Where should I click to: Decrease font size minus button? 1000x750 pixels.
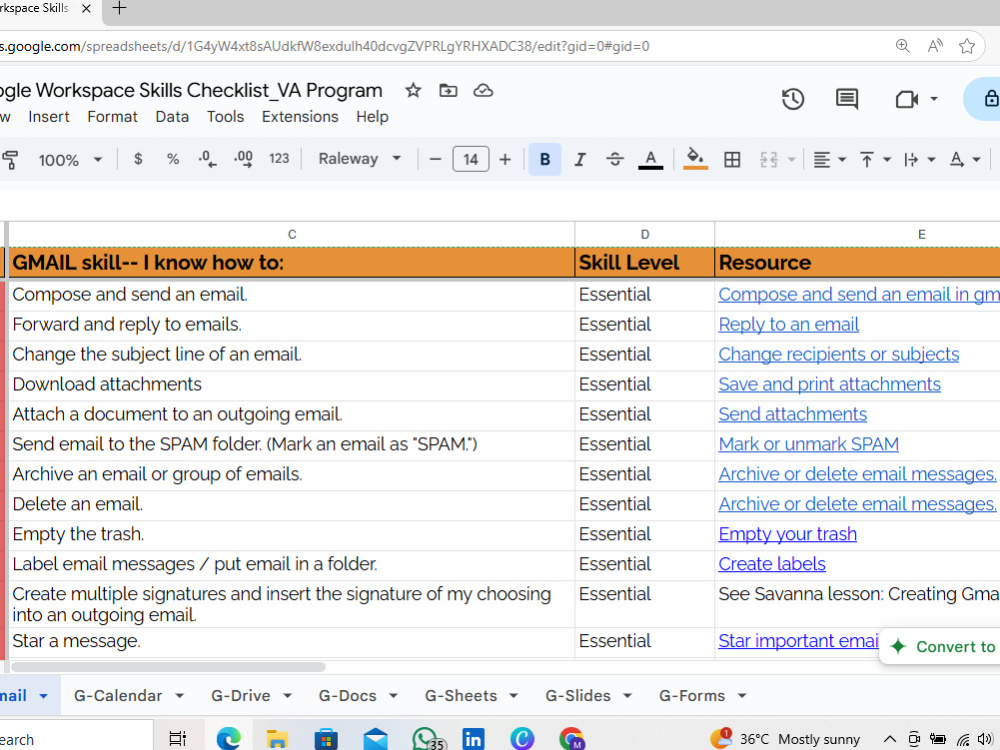coord(436,159)
